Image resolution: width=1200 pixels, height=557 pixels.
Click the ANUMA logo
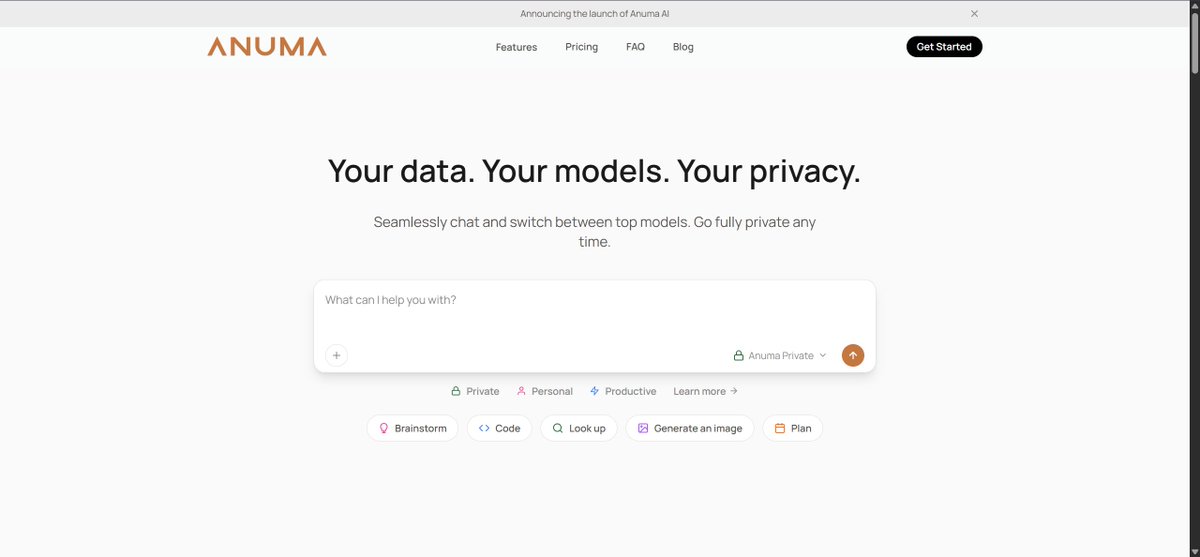pos(267,47)
